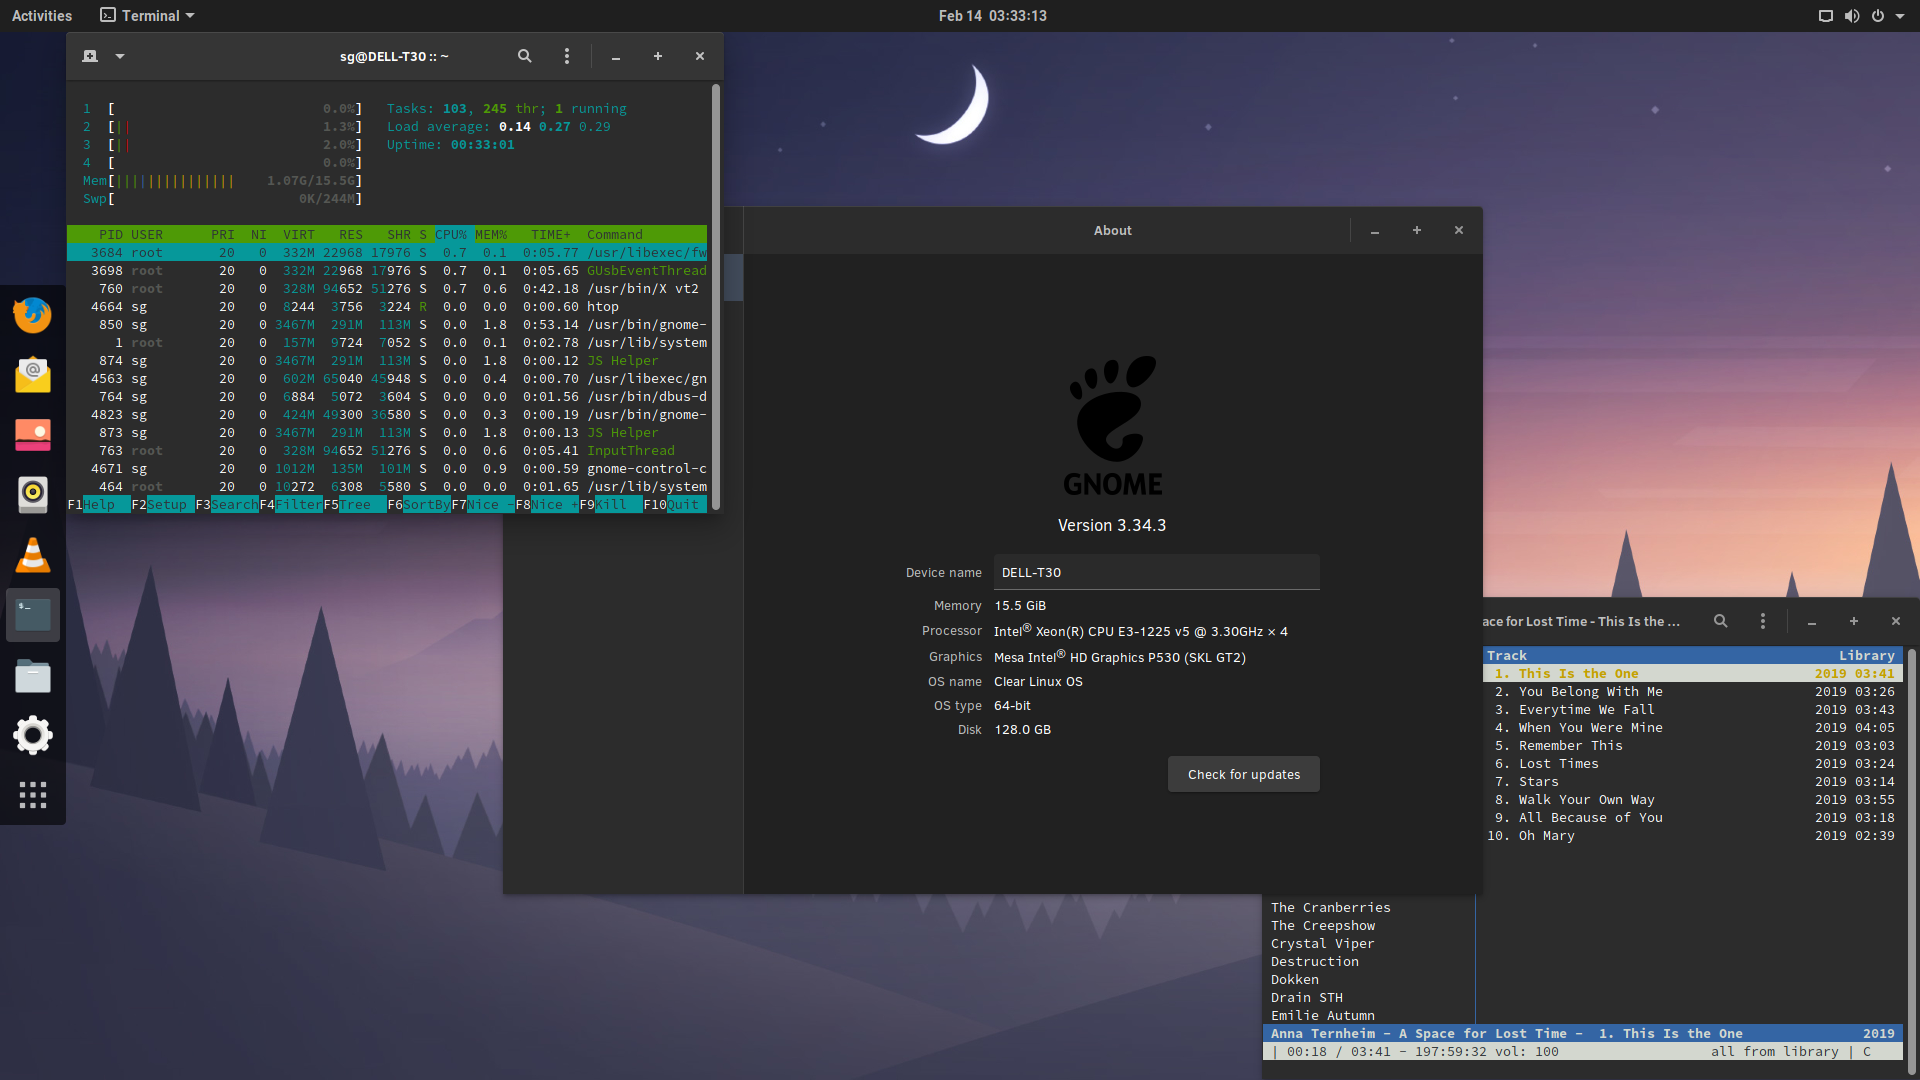This screenshot has width=1920, height=1080.
Task: Open new terminal tab icon
Action: click(90, 57)
